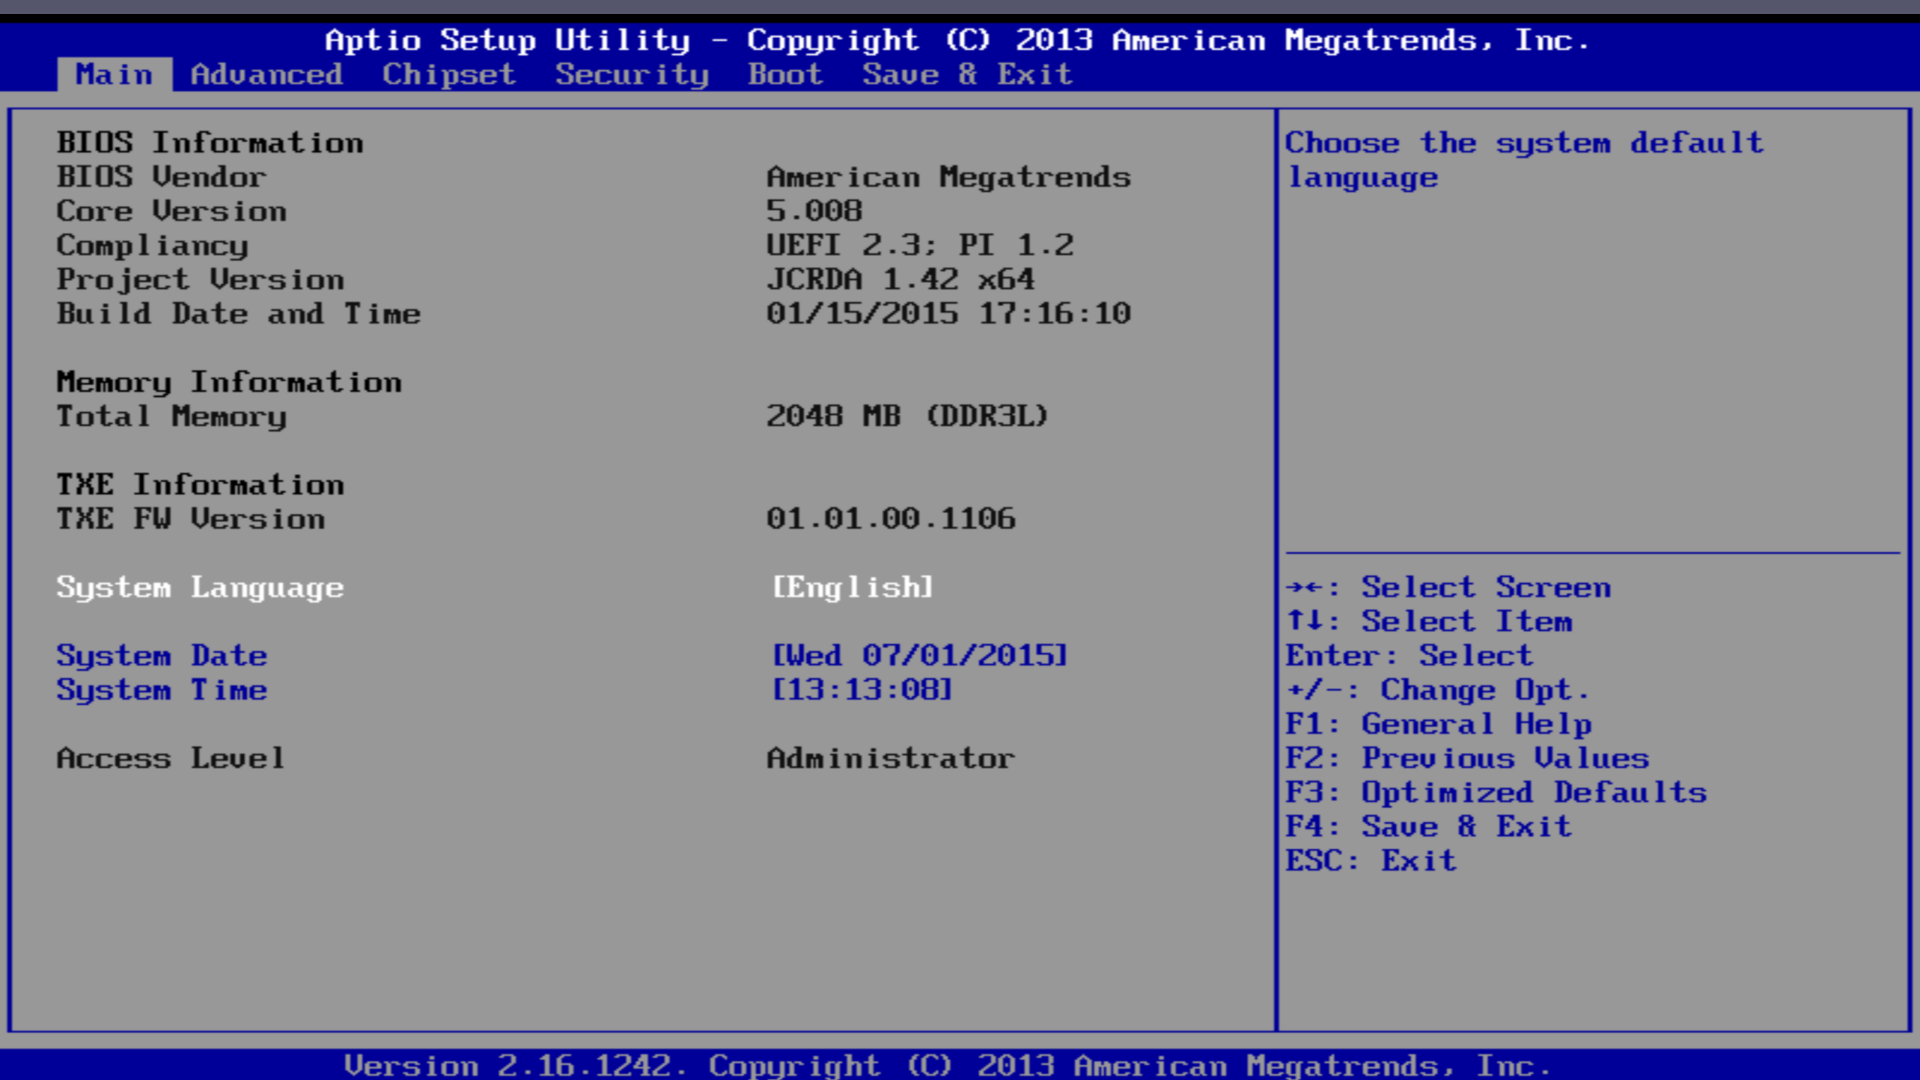Viewport: 1920px width, 1080px height.
Task: Open the Save & Exit tab
Action: click(967, 75)
